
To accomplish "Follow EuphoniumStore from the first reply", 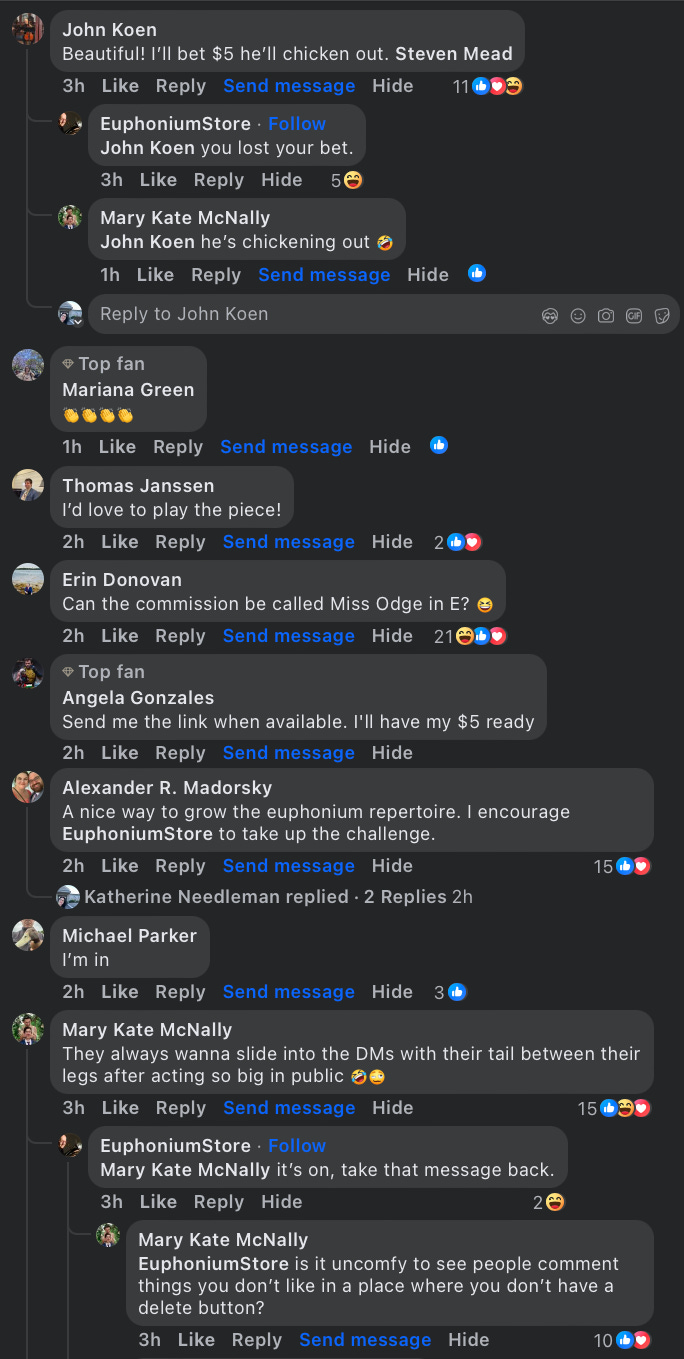I will (x=297, y=124).
